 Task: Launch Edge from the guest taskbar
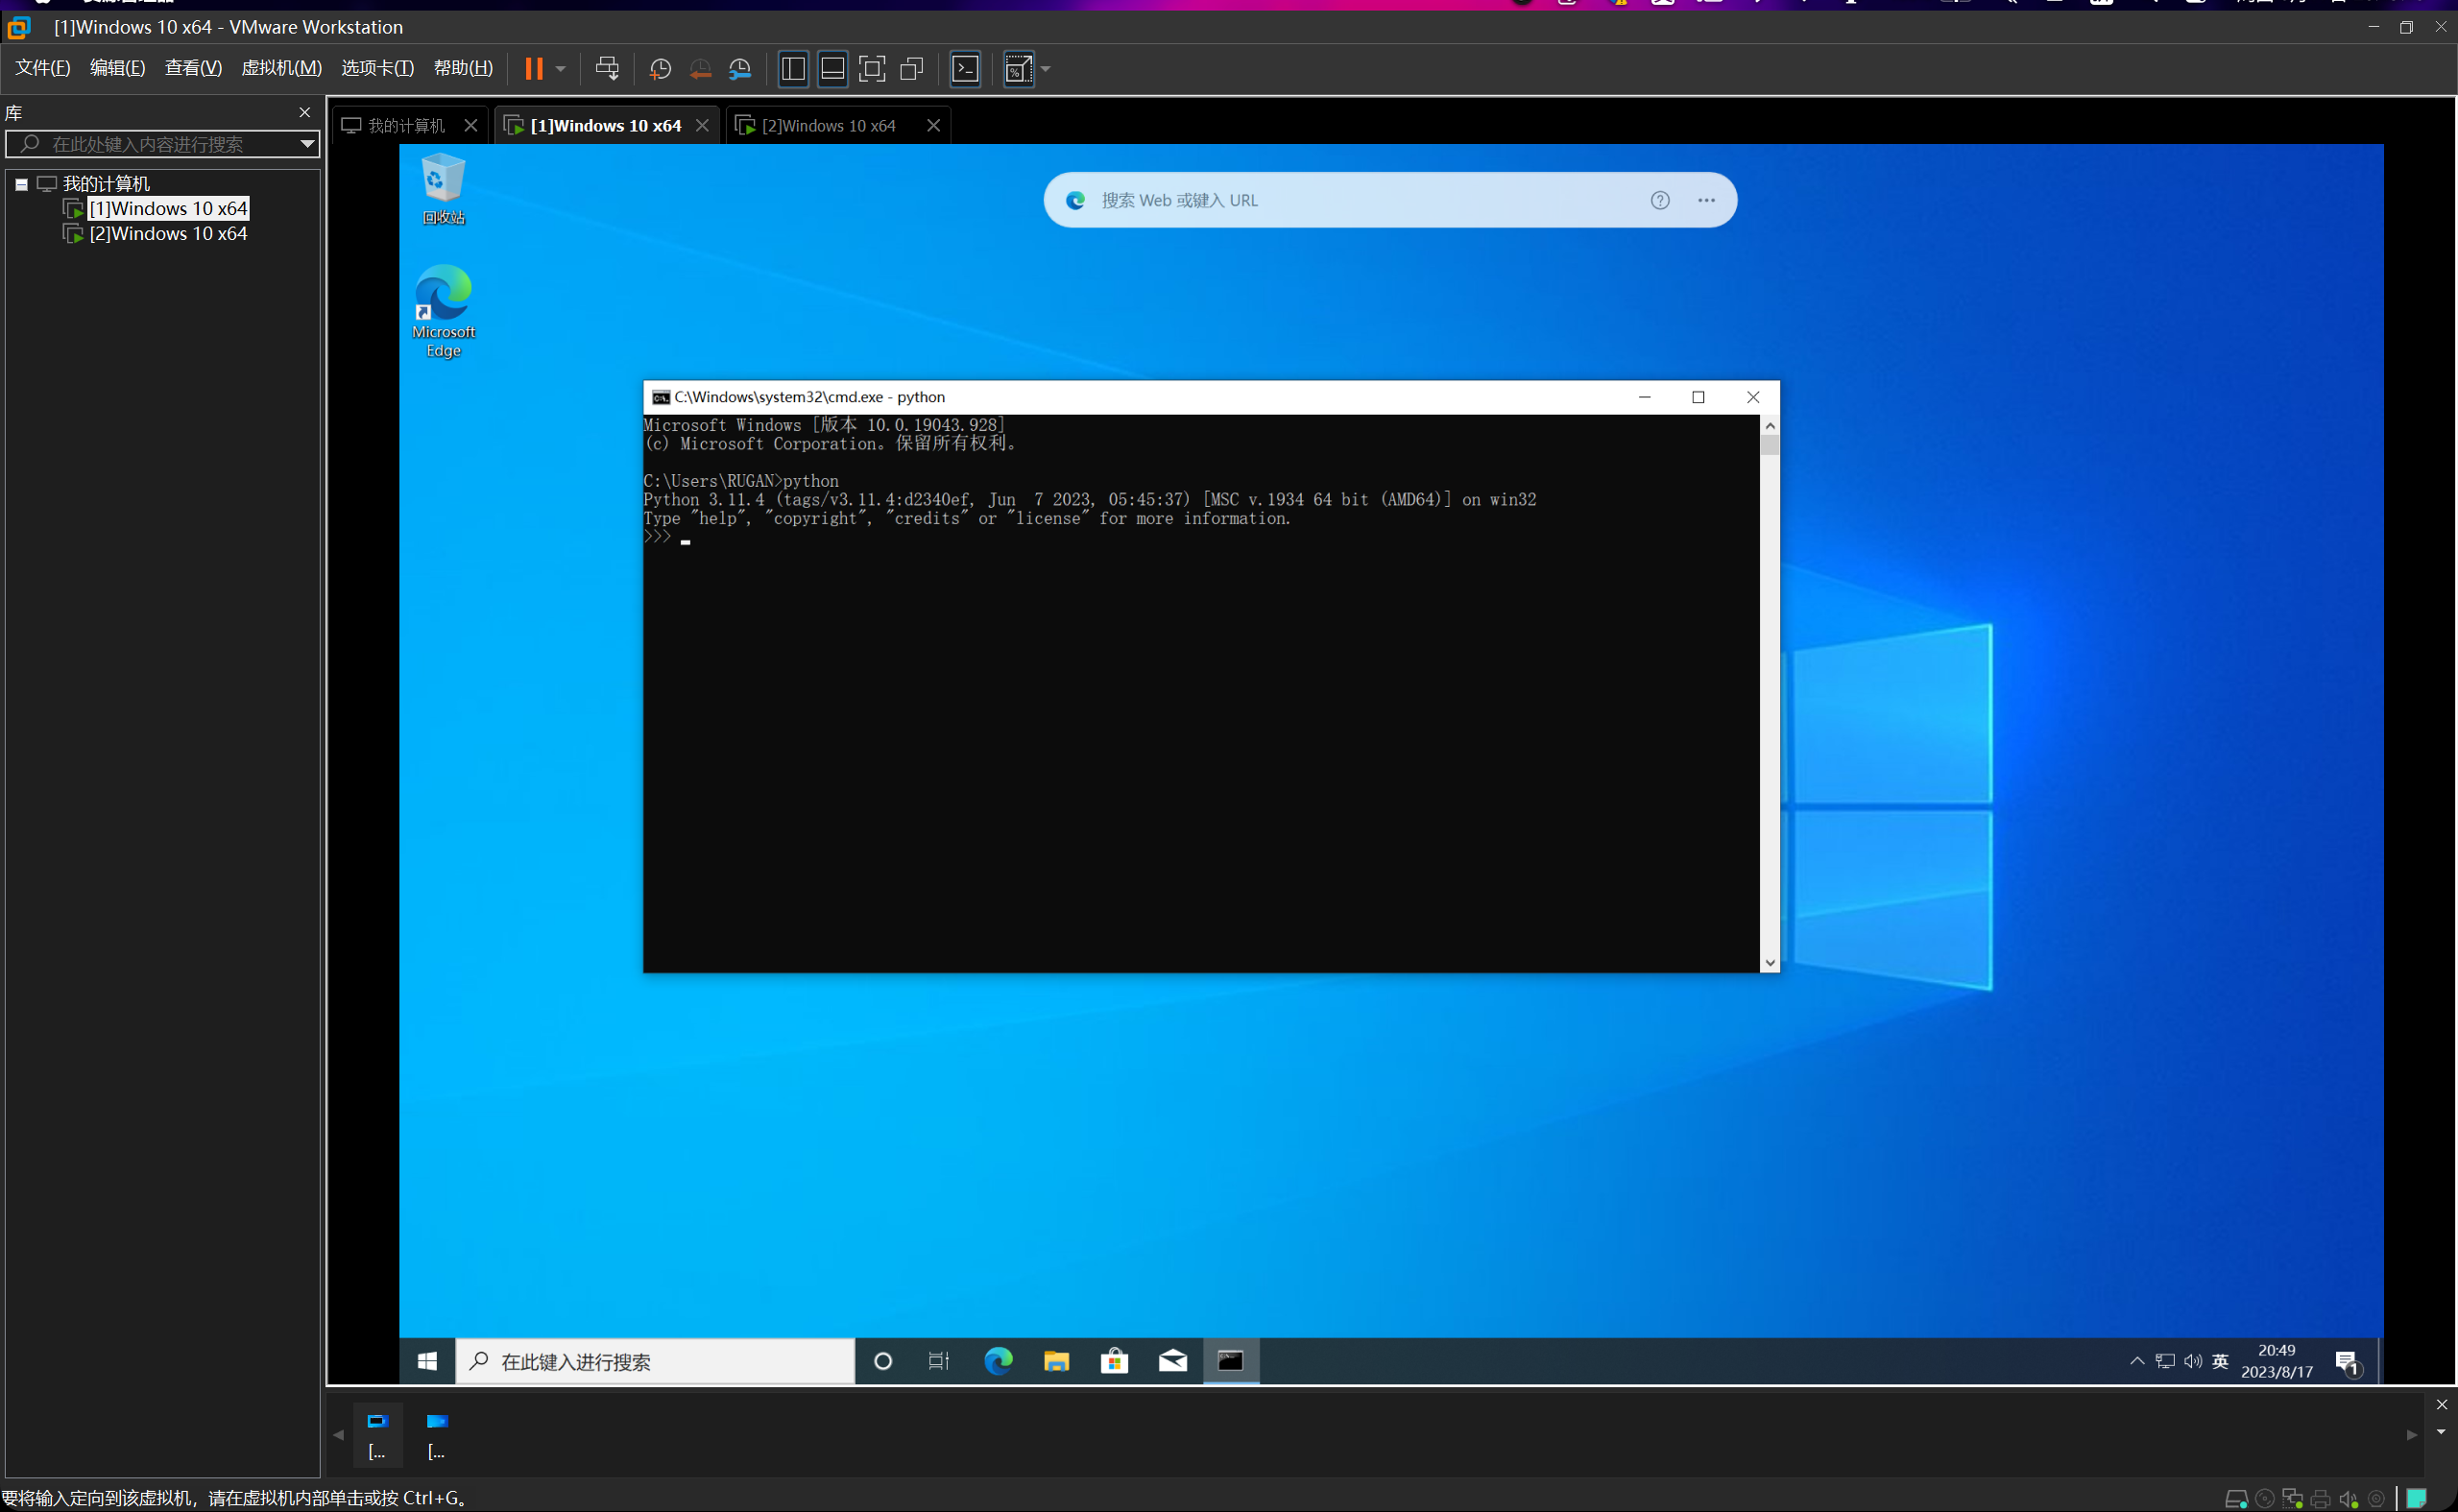[x=998, y=1361]
